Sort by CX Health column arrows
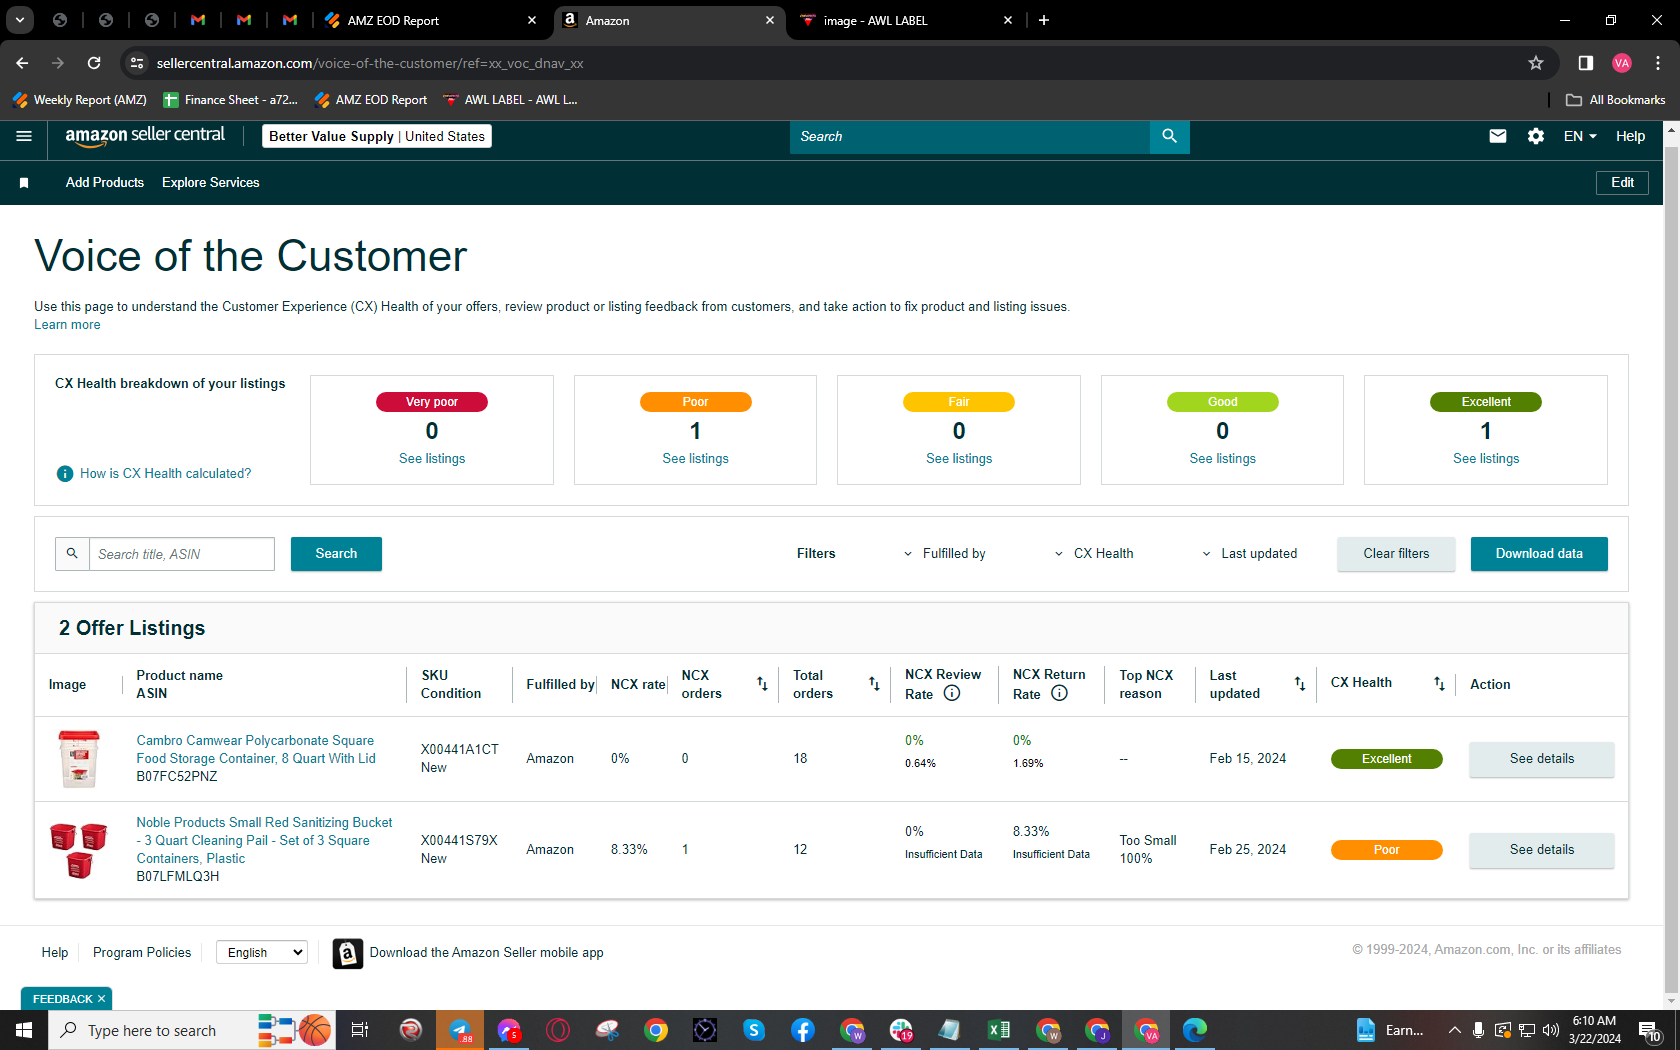Screen dimensions: 1680x1050 coord(1439,684)
